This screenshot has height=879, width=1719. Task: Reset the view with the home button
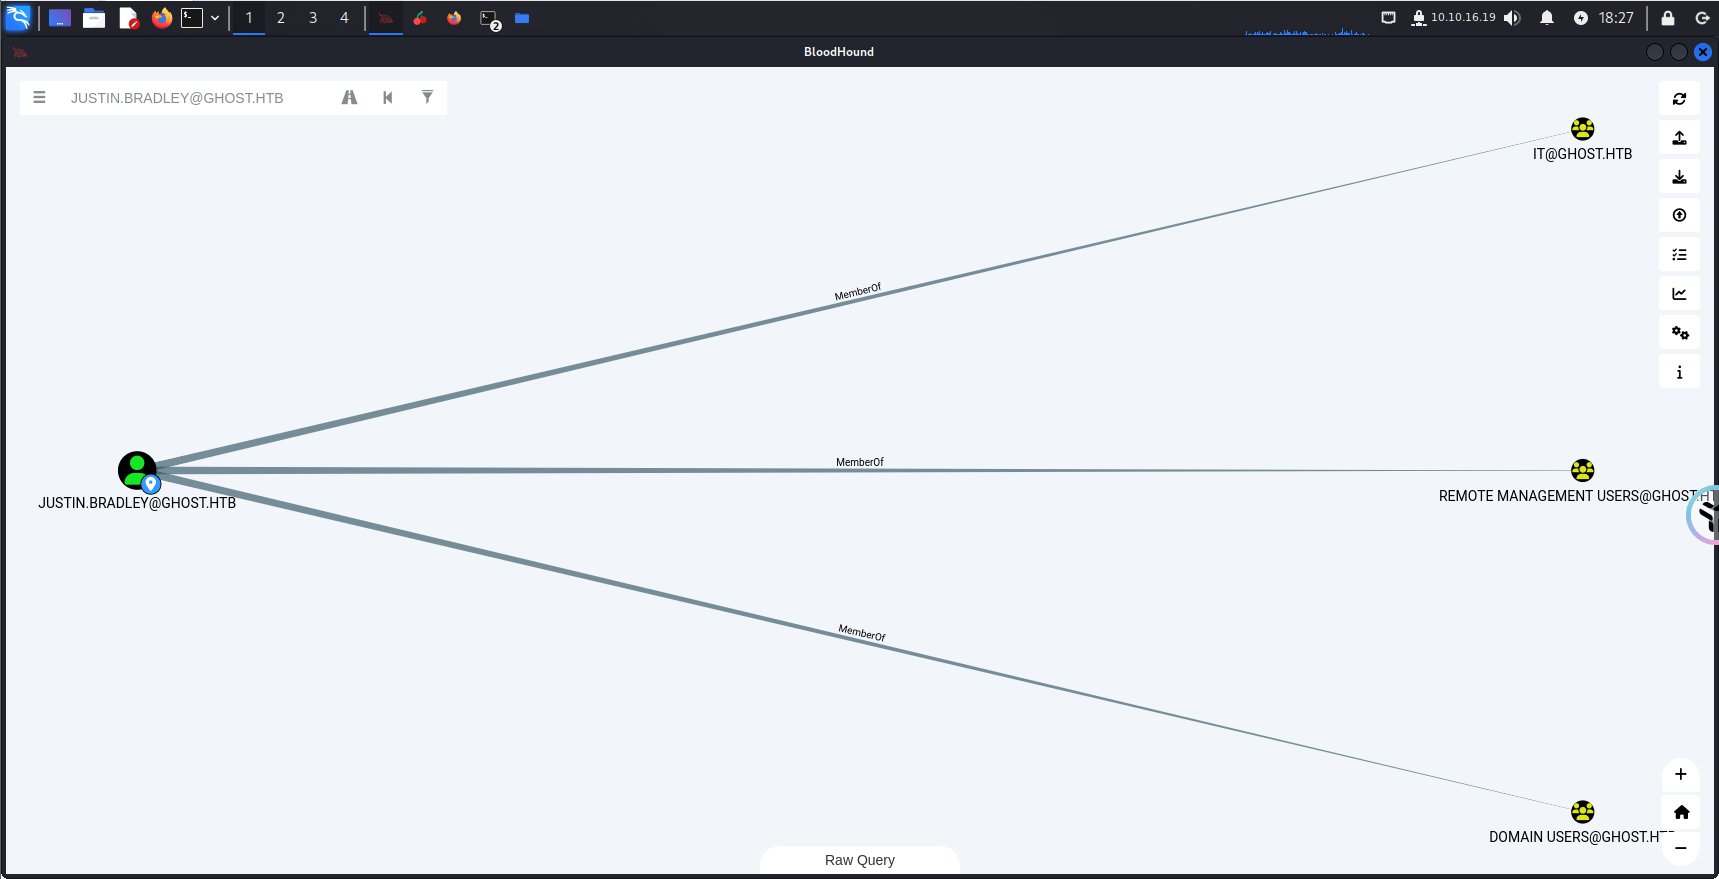tap(1680, 812)
